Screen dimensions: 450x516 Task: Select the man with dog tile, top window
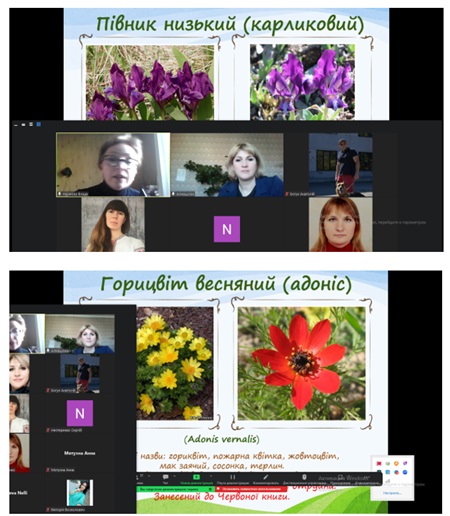click(x=340, y=165)
